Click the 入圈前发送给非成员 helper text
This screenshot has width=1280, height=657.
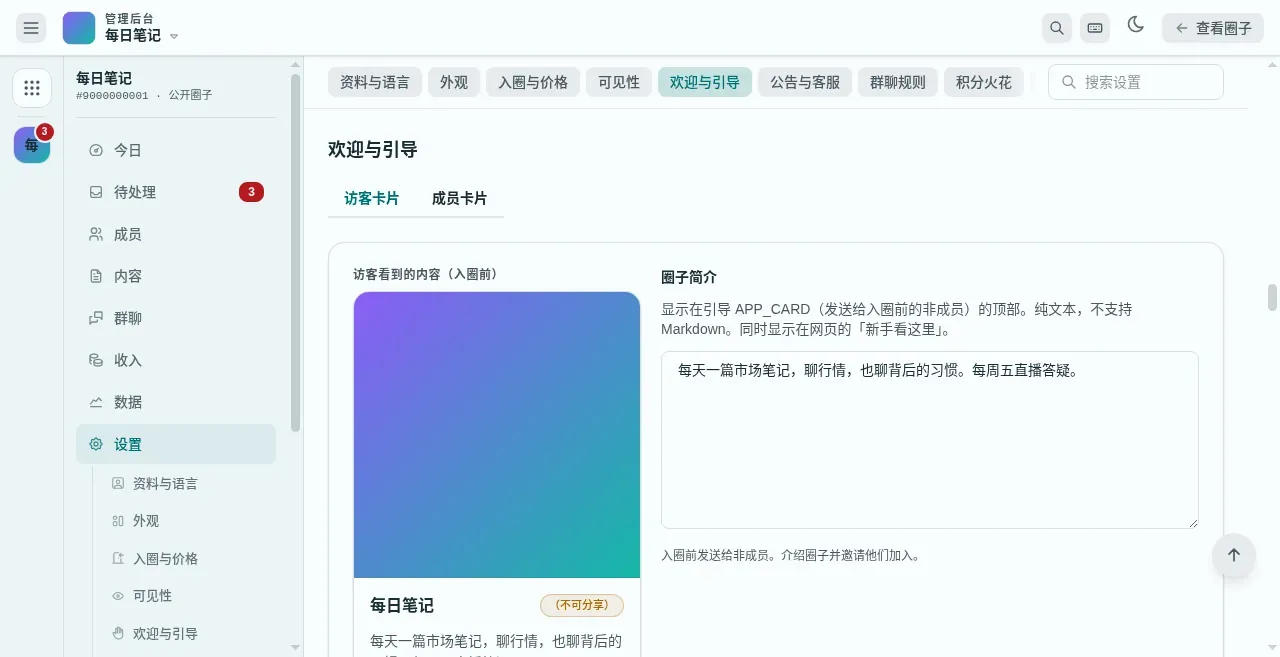click(x=790, y=555)
